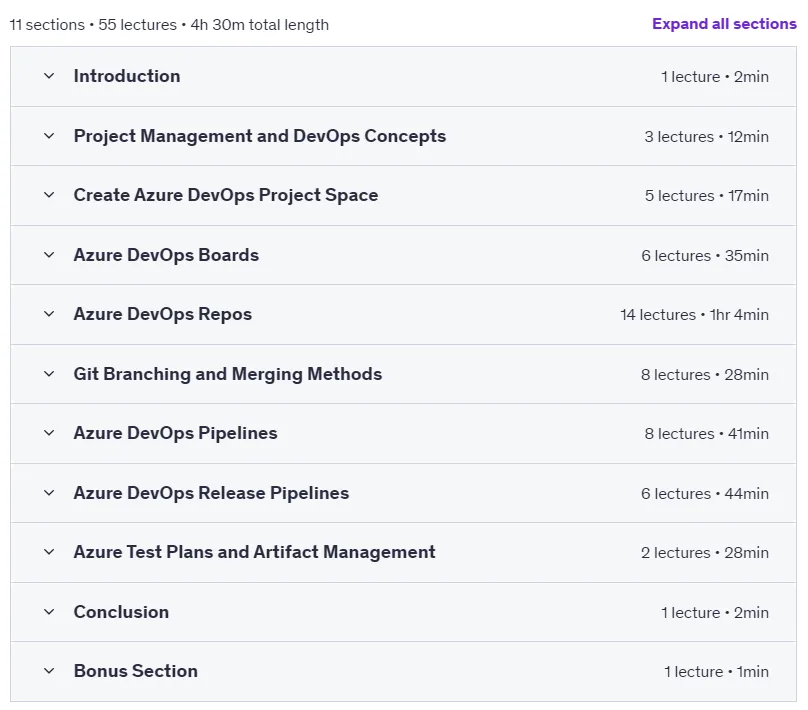Viewport: 808px width, 710px height.
Task: Click the '2 lectures • 28min' text
Action: coord(704,553)
